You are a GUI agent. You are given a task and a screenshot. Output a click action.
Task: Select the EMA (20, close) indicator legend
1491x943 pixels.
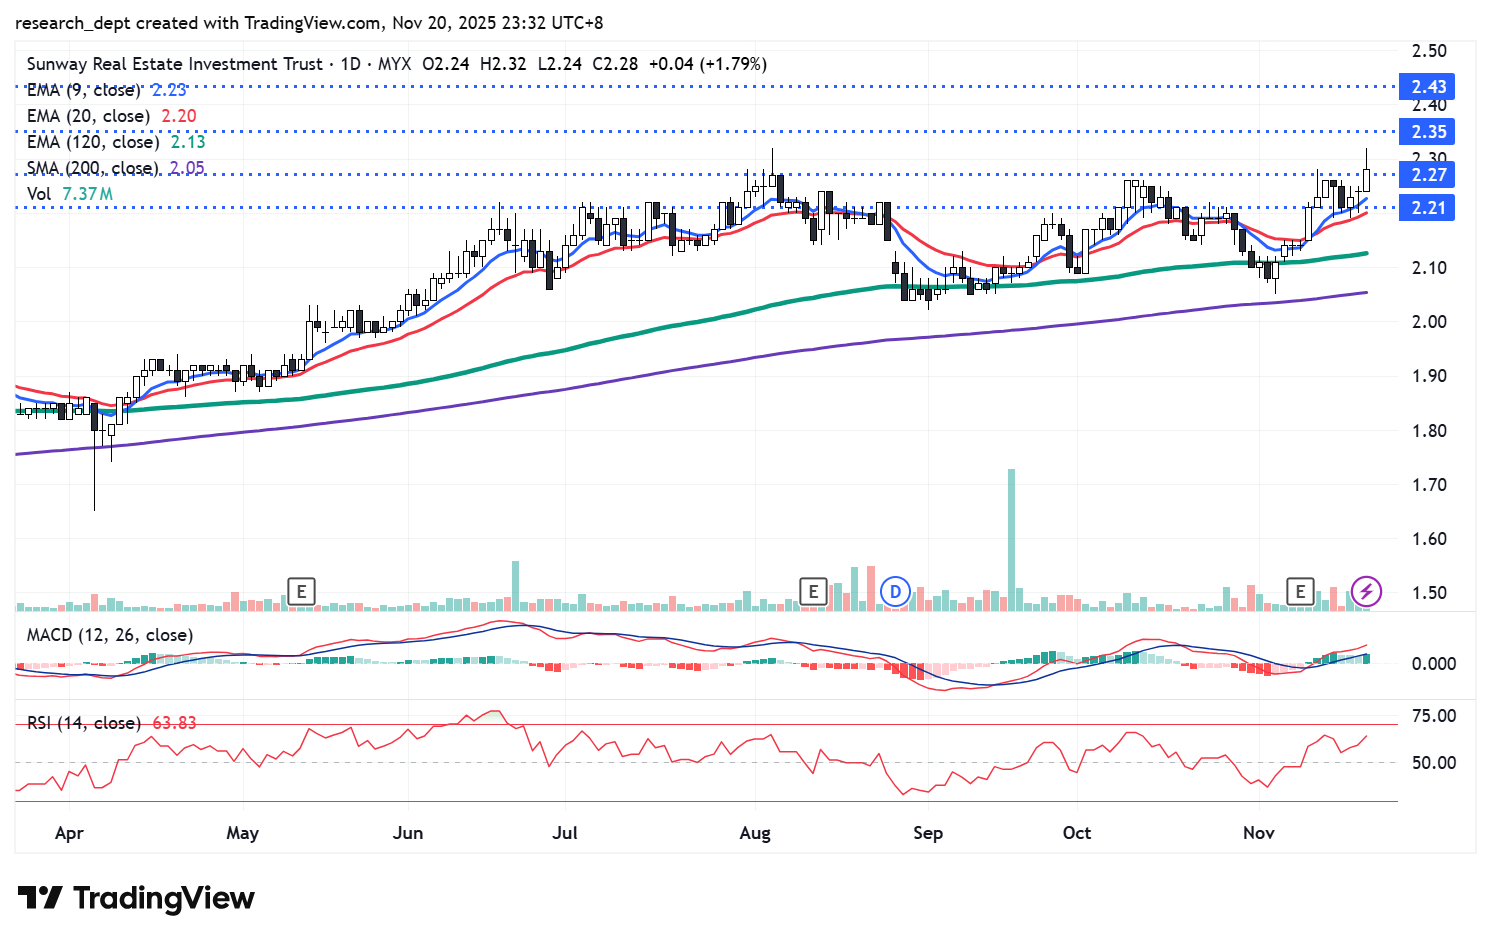(x=88, y=116)
